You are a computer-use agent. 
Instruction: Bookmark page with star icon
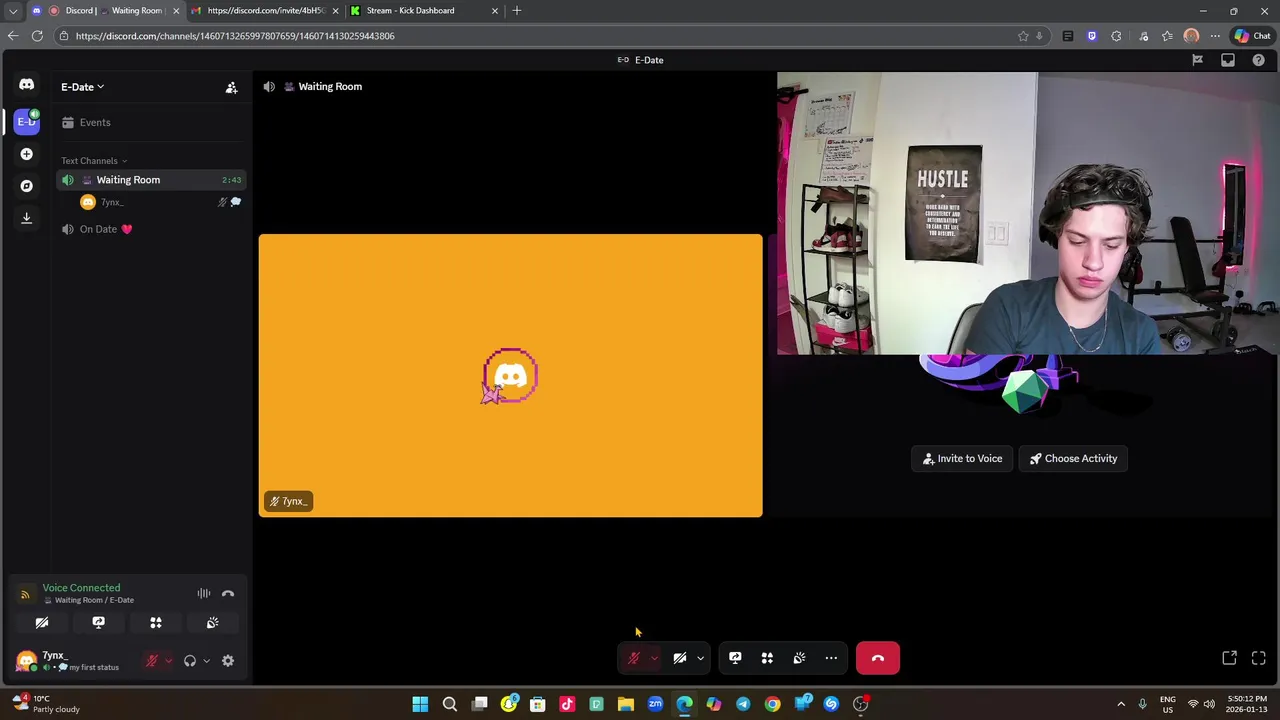click(x=1022, y=36)
